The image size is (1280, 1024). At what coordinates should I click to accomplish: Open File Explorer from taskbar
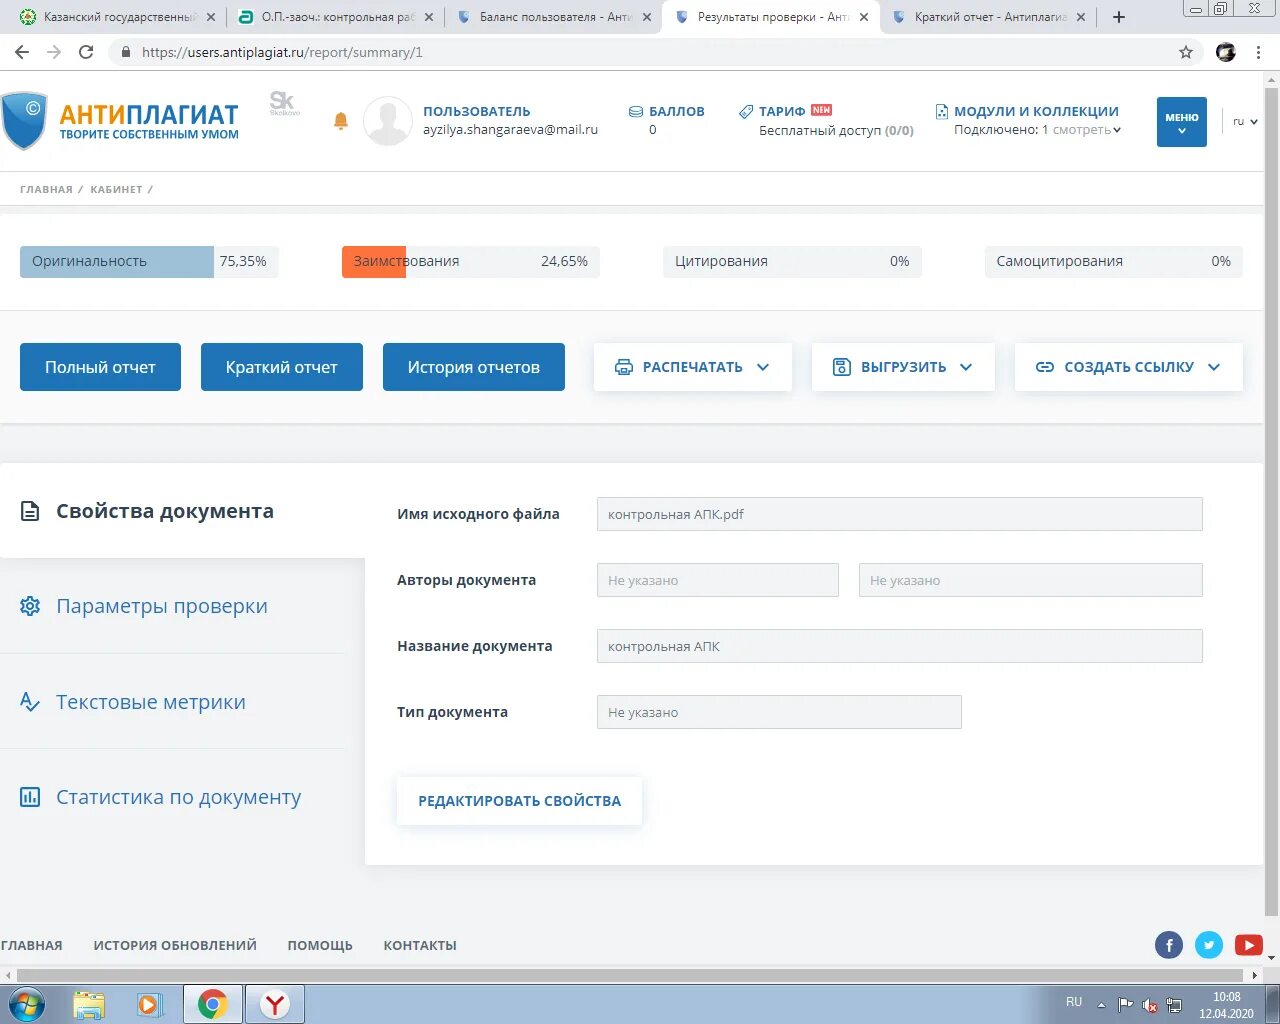click(x=89, y=1004)
